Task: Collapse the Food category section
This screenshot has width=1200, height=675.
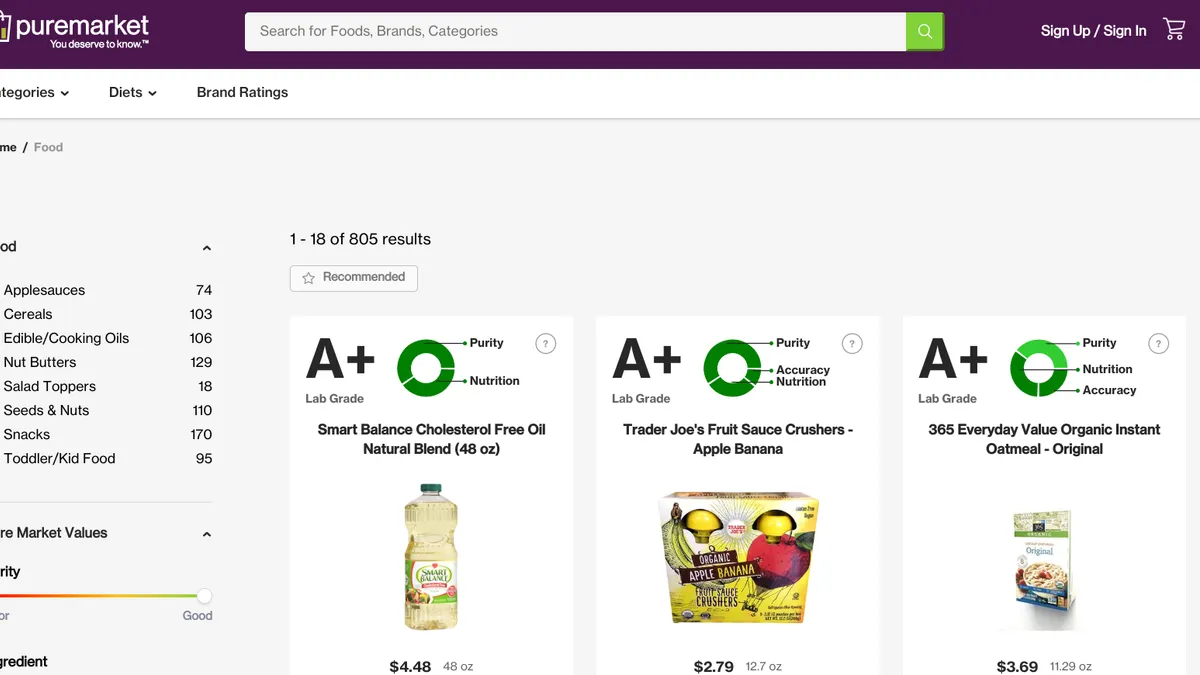Action: (x=207, y=248)
